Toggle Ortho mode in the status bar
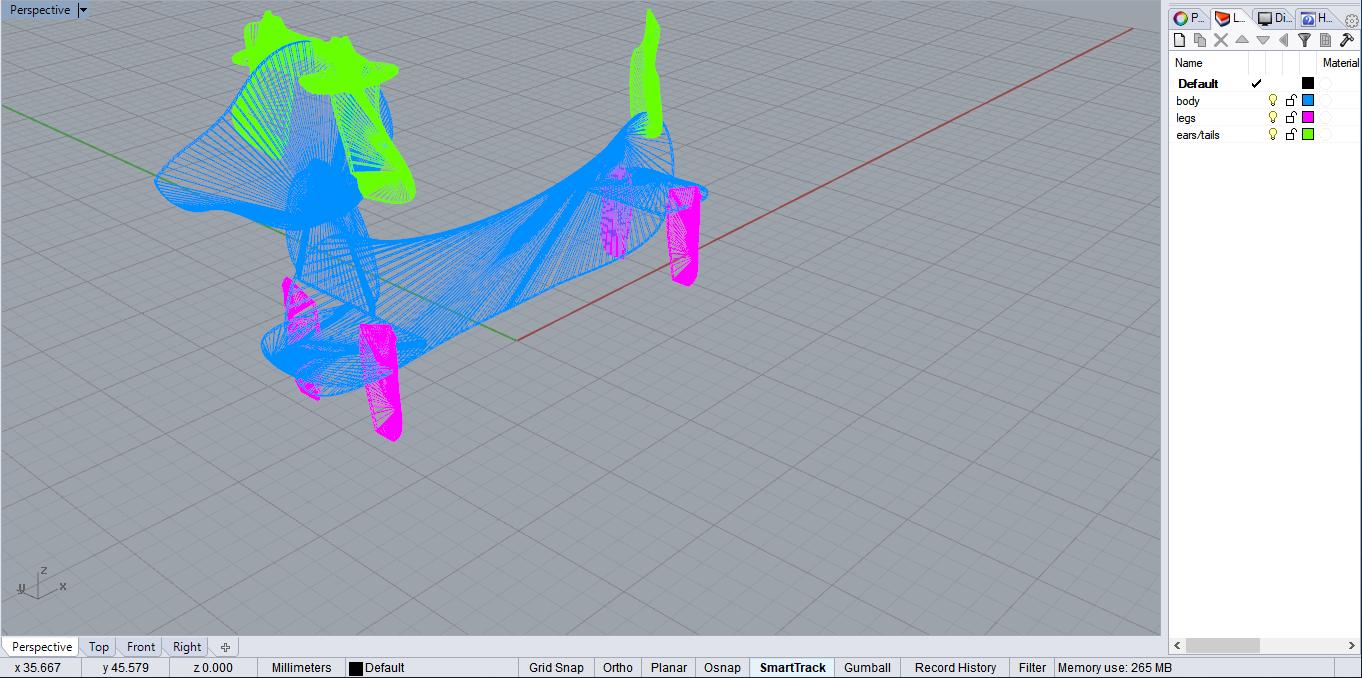Image resolution: width=1362 pixels, height=678 pixels. coord(618,668)
